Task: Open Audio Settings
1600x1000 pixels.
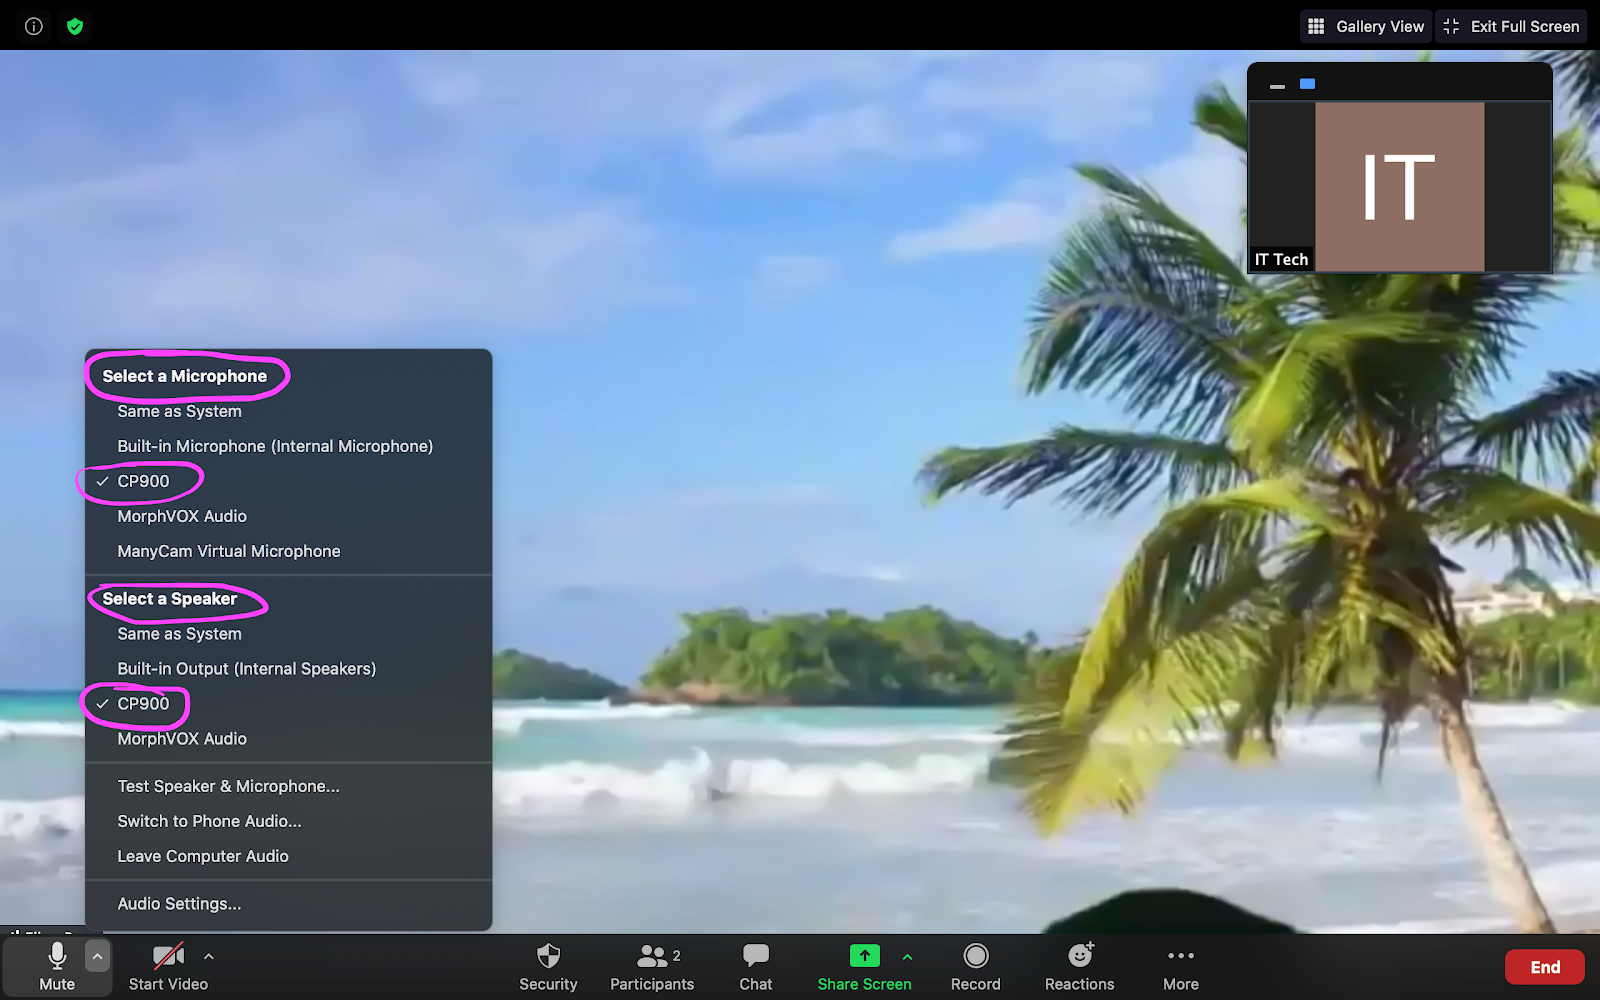Action: coord(289,904)
